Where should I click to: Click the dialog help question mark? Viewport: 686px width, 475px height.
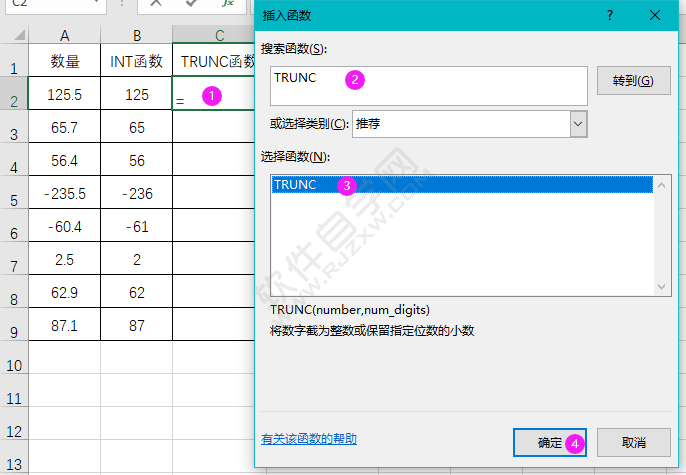click(610, 15)
